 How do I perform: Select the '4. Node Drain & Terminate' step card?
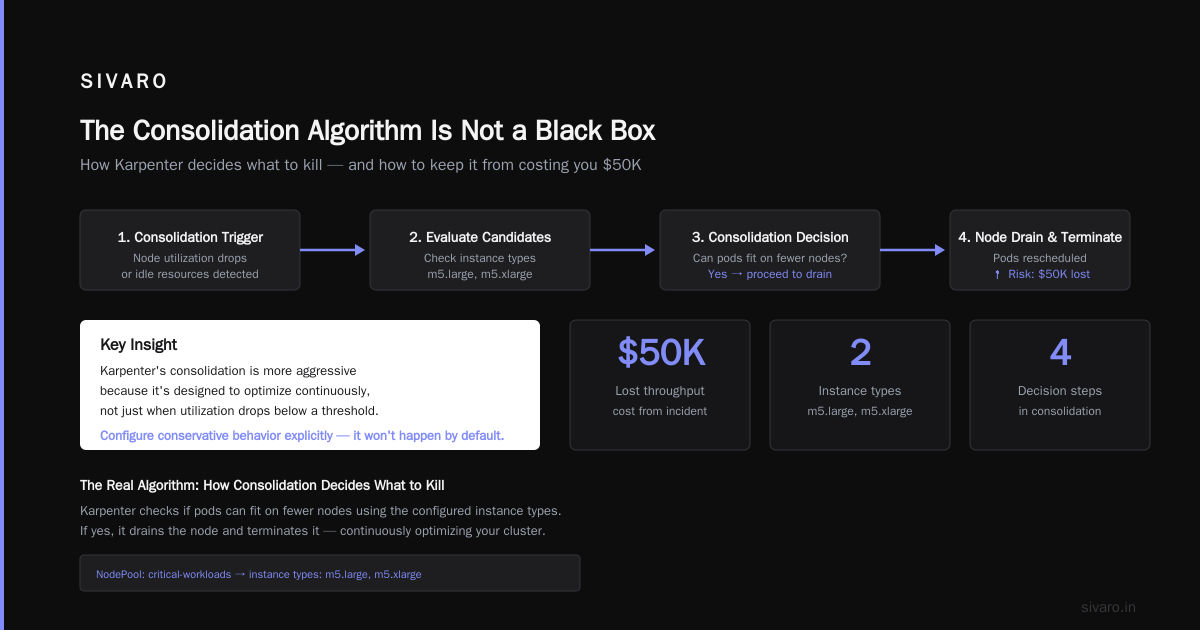pos(1040,250)
